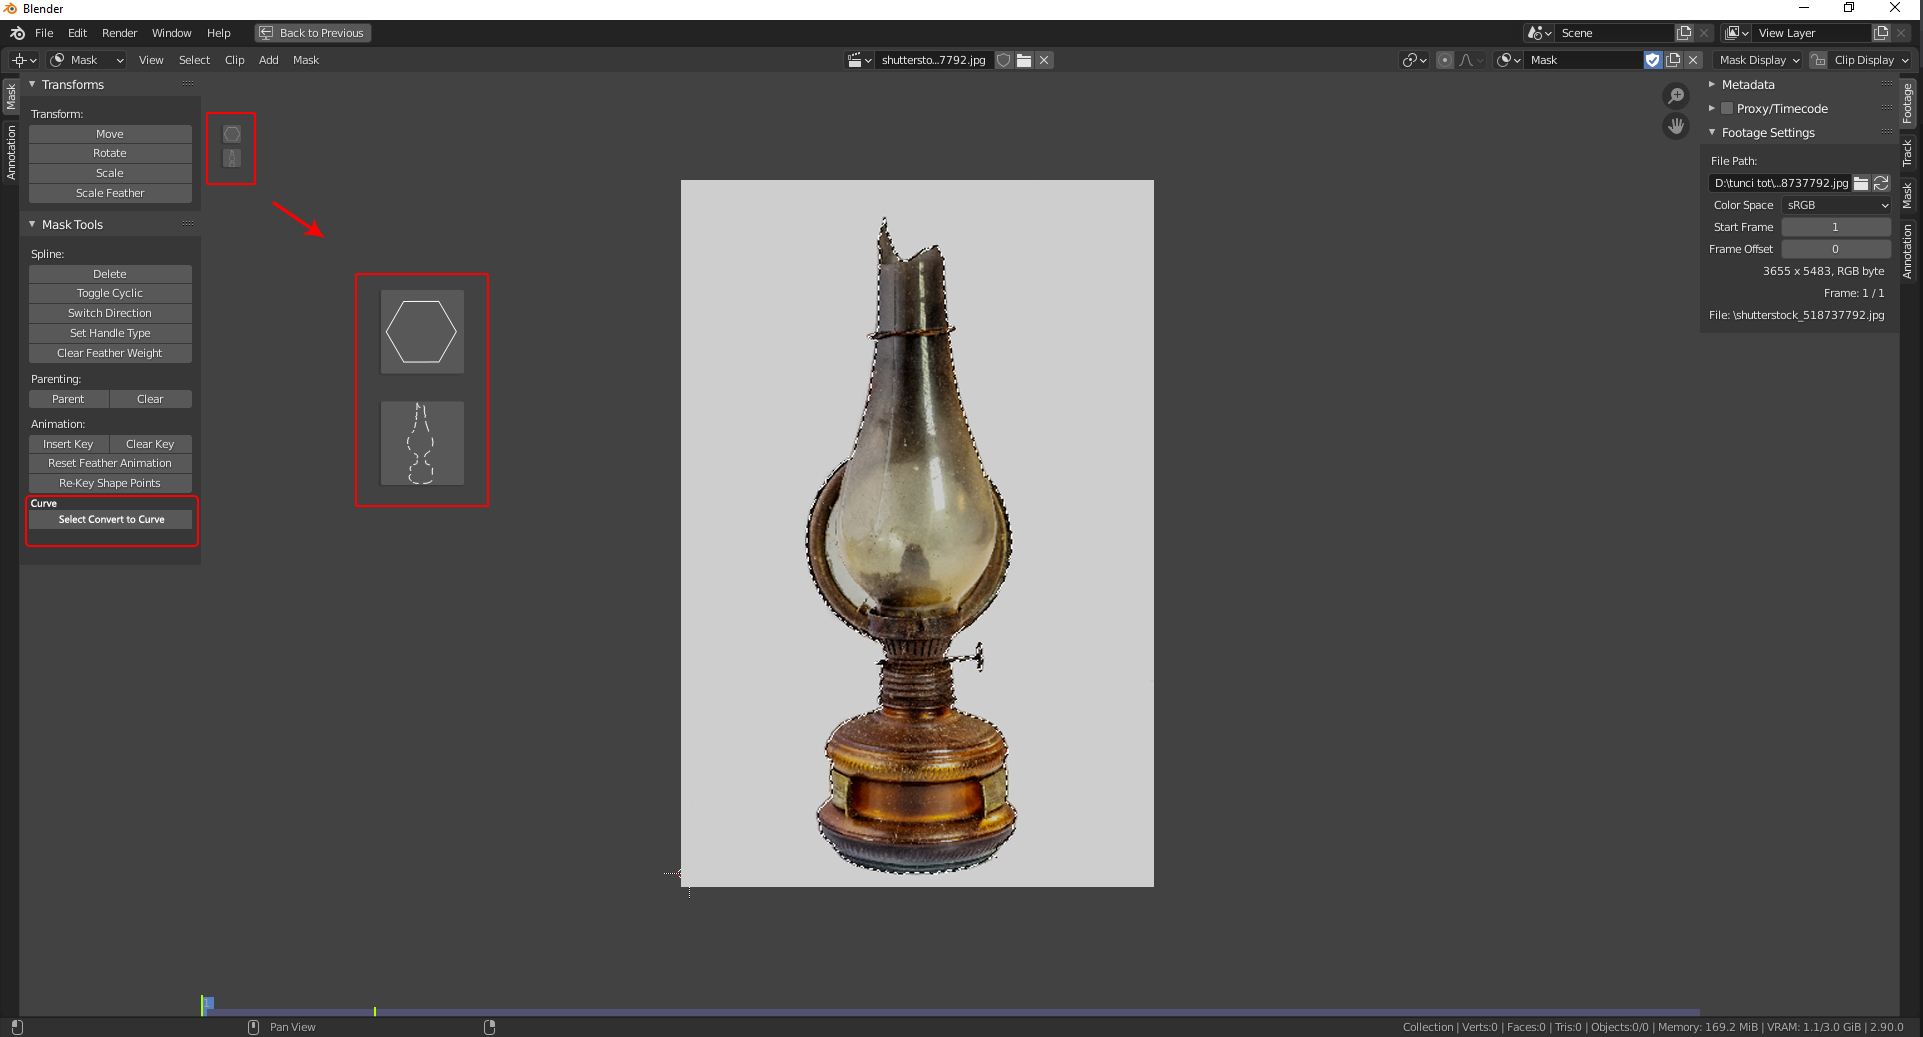
Task: Click the blue timeline frame marker
Action: (x=208, y=1003)
